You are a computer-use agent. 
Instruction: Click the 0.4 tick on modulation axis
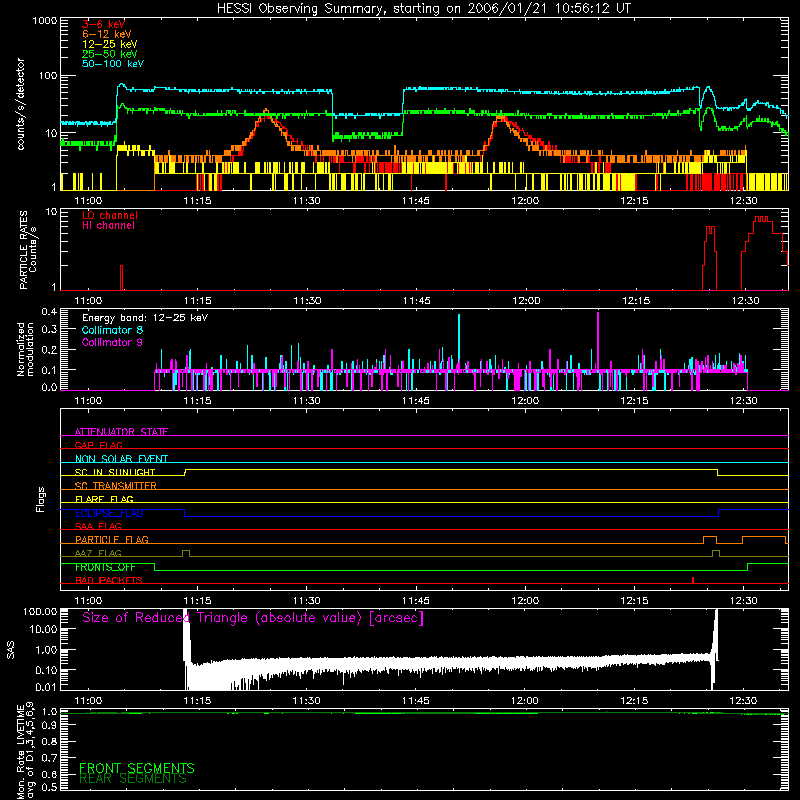49,312
